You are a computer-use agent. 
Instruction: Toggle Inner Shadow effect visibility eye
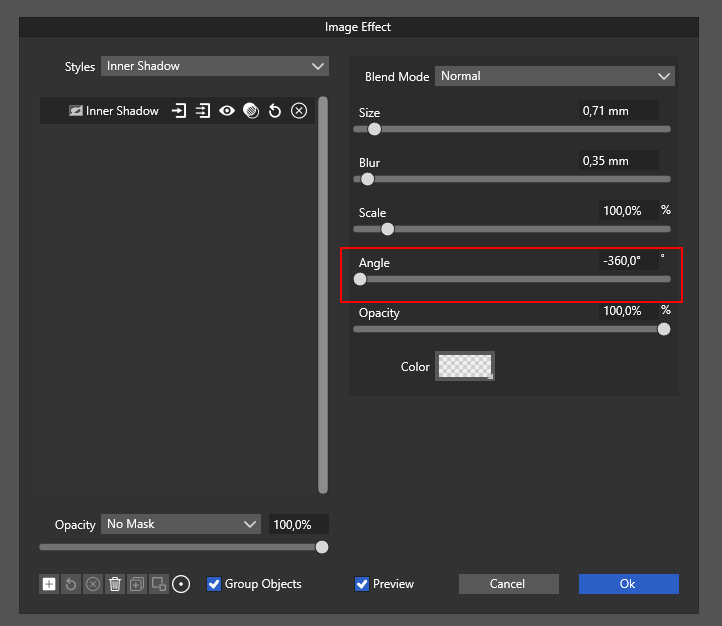(x=227, y=111)
